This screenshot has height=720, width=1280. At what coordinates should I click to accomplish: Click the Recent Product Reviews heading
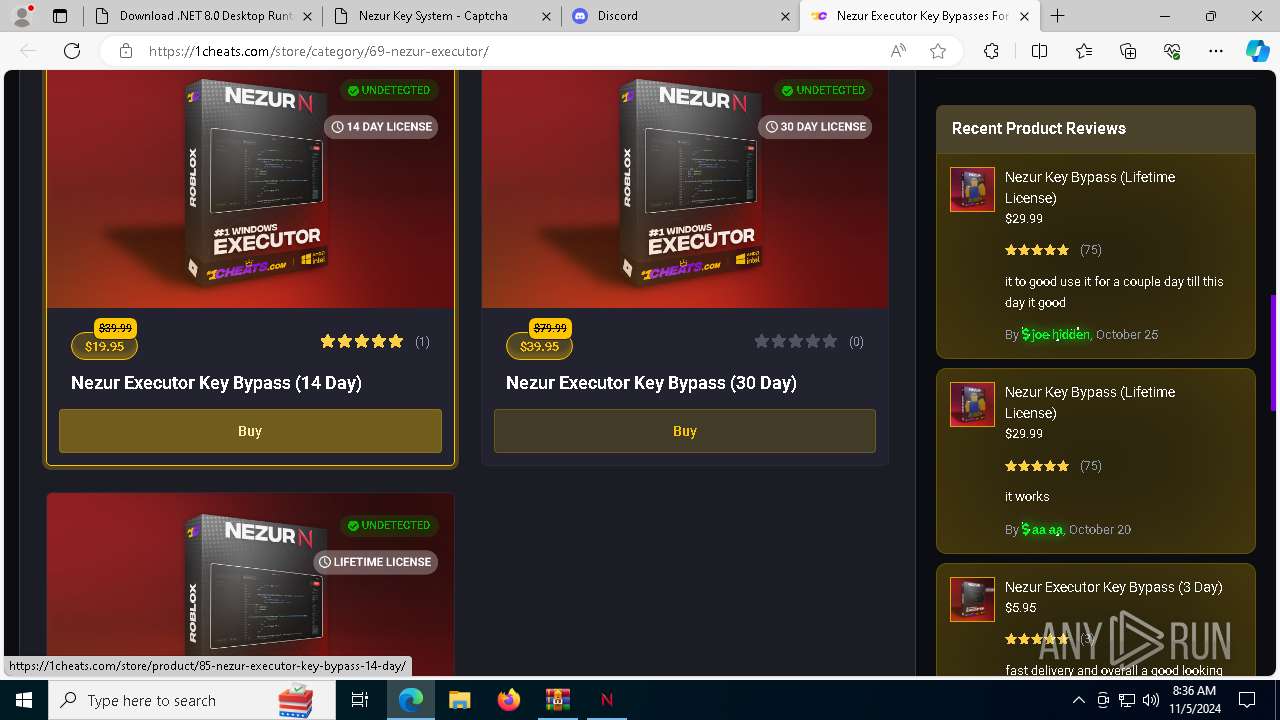click(x=1039, y=128)
